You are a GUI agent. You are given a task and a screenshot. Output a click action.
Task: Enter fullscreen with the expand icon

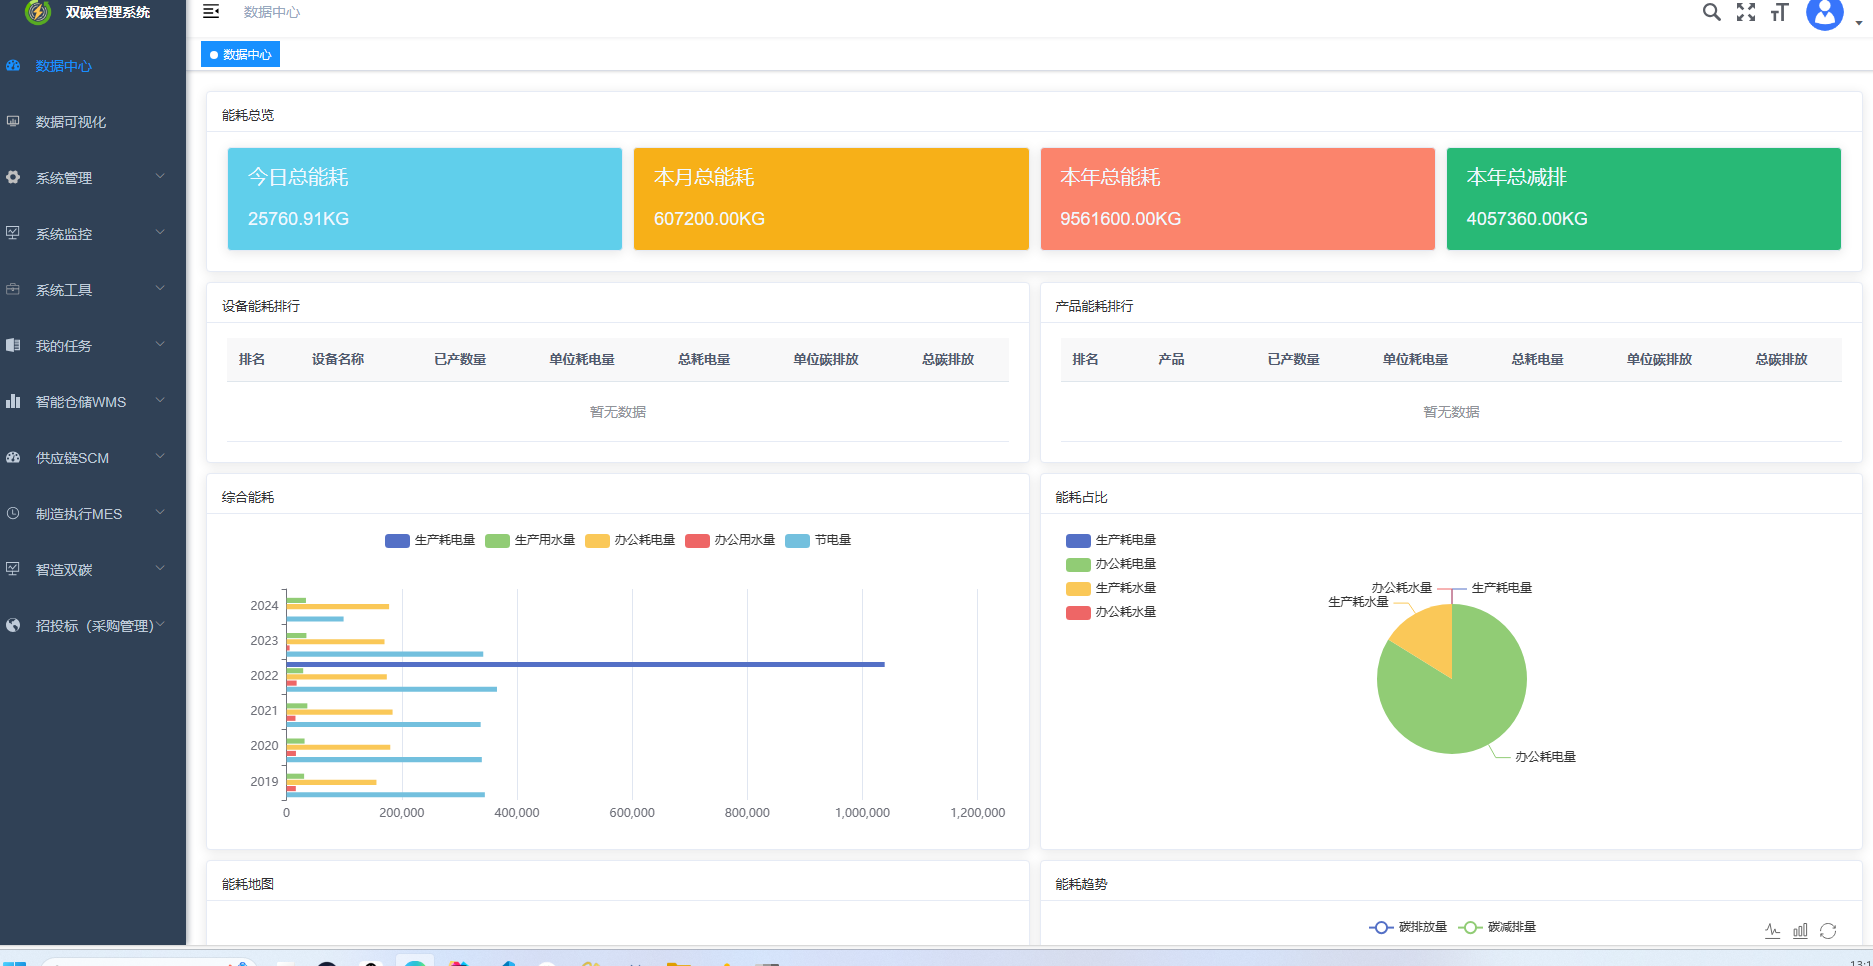(1746, 12)
